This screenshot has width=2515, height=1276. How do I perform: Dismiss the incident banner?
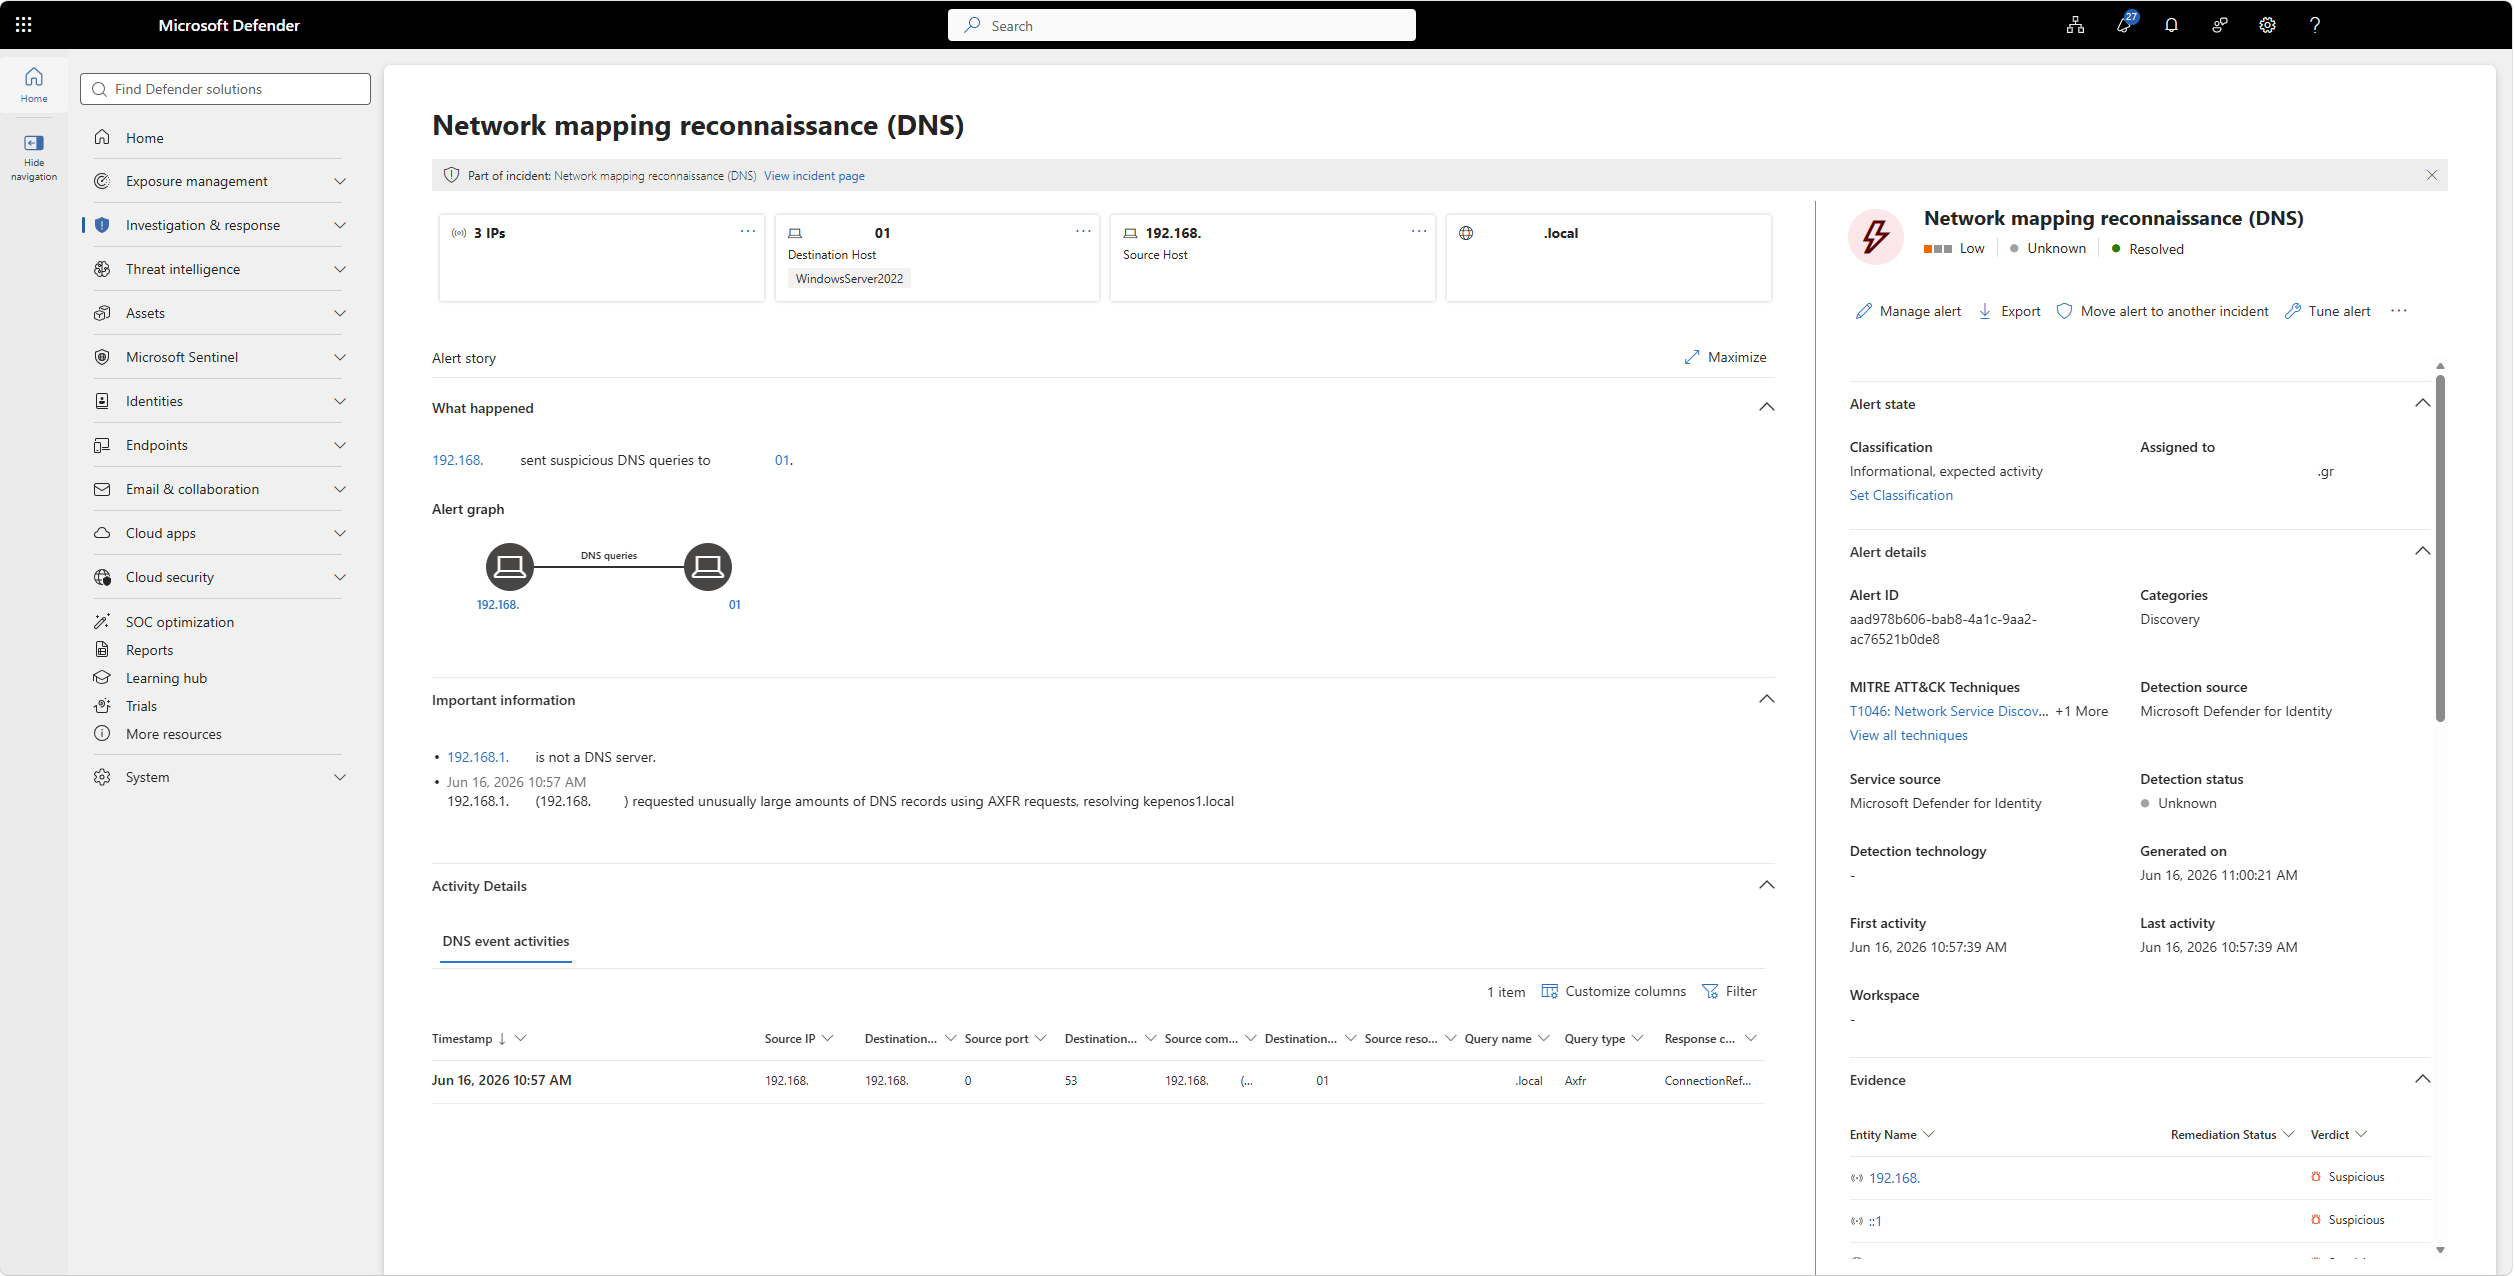point(2431,175)
